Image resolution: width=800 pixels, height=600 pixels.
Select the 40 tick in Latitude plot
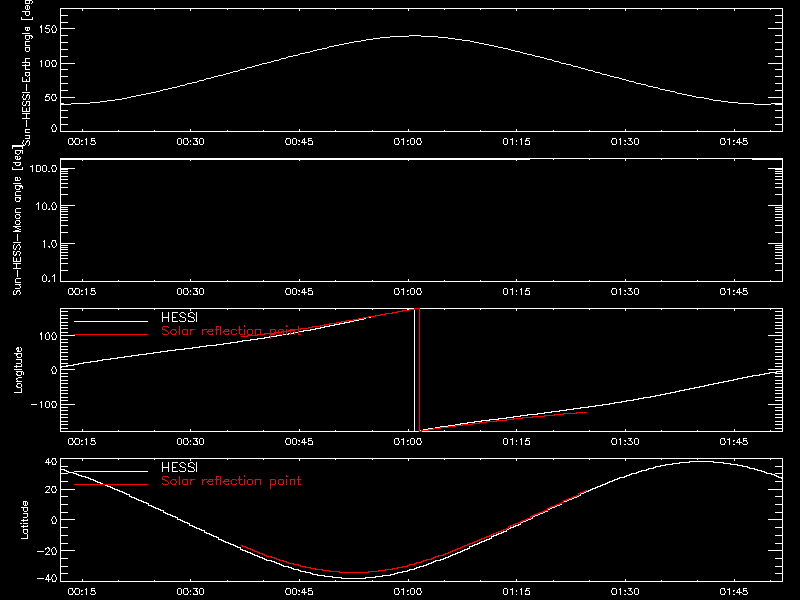pyautogui.click(x=51, y=462)
